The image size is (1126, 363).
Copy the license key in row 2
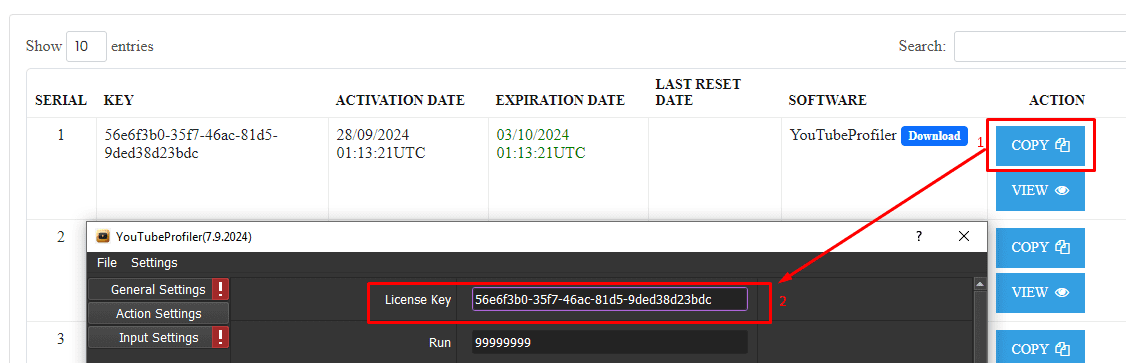[1040, 247]
